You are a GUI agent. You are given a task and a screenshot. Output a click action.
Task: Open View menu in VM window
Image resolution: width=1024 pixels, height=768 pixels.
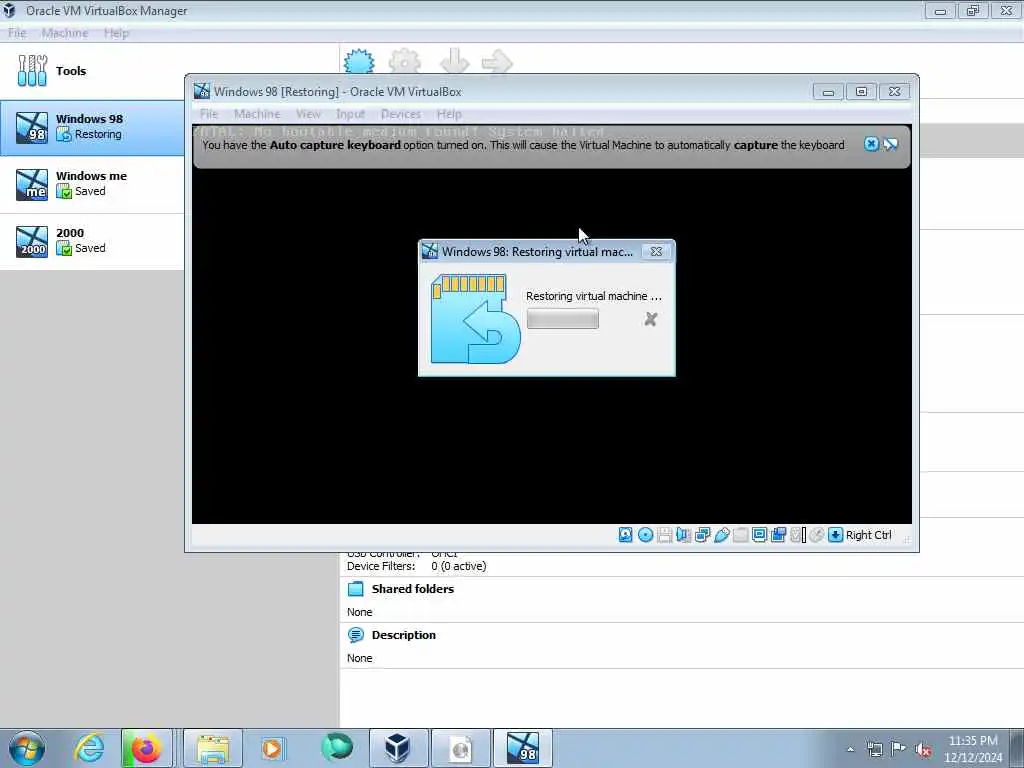(x=308, y=114)
